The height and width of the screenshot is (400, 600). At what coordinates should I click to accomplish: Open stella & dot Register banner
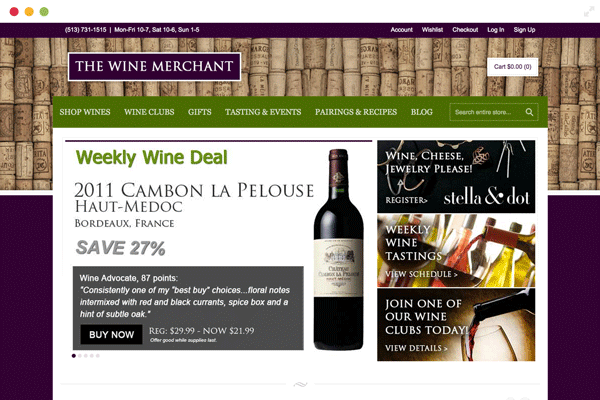point(456,176)
